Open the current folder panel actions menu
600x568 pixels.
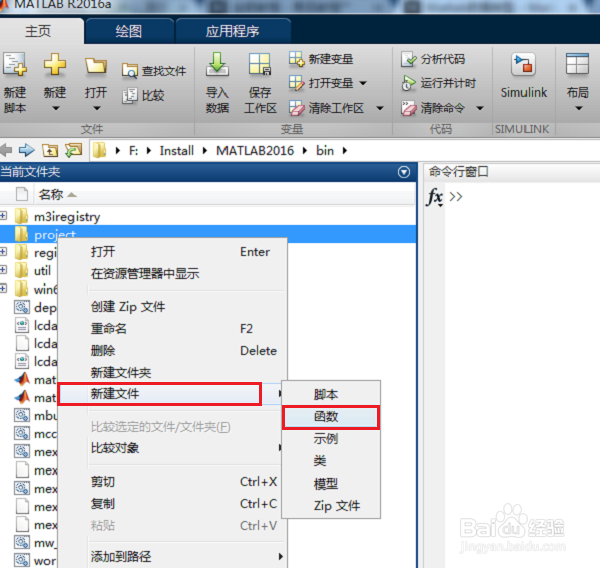tap(404, 172)
